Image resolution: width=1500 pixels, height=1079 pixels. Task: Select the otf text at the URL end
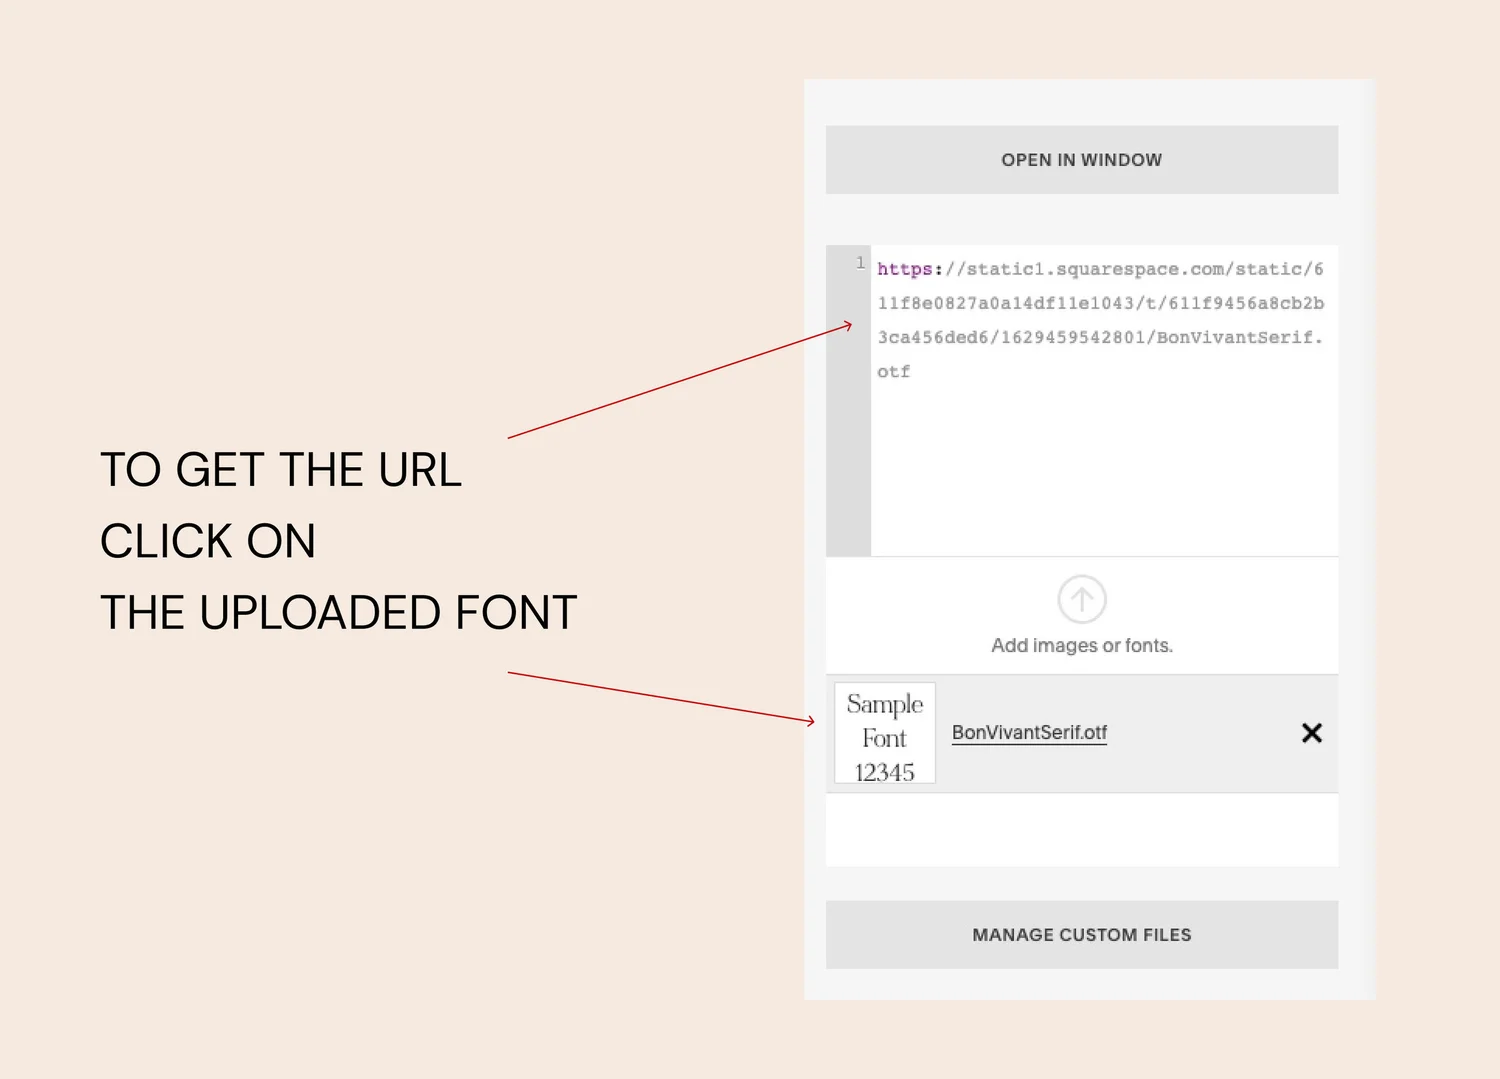[893, 371]
